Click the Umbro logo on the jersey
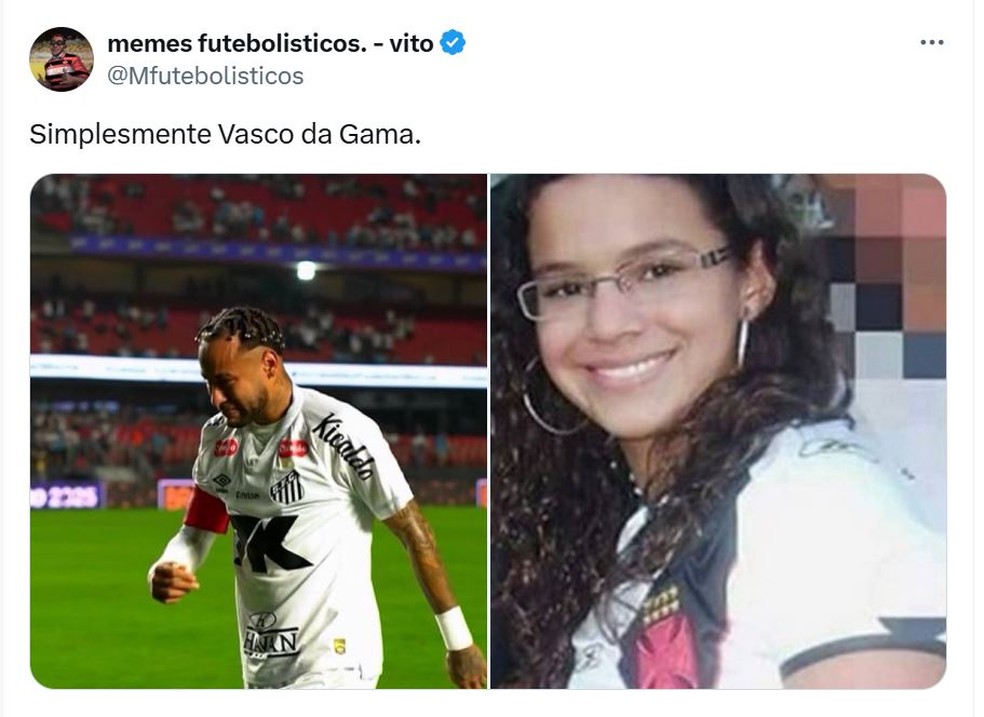The width and height of the screenshot is (984, 717). (x=221, y=483)
